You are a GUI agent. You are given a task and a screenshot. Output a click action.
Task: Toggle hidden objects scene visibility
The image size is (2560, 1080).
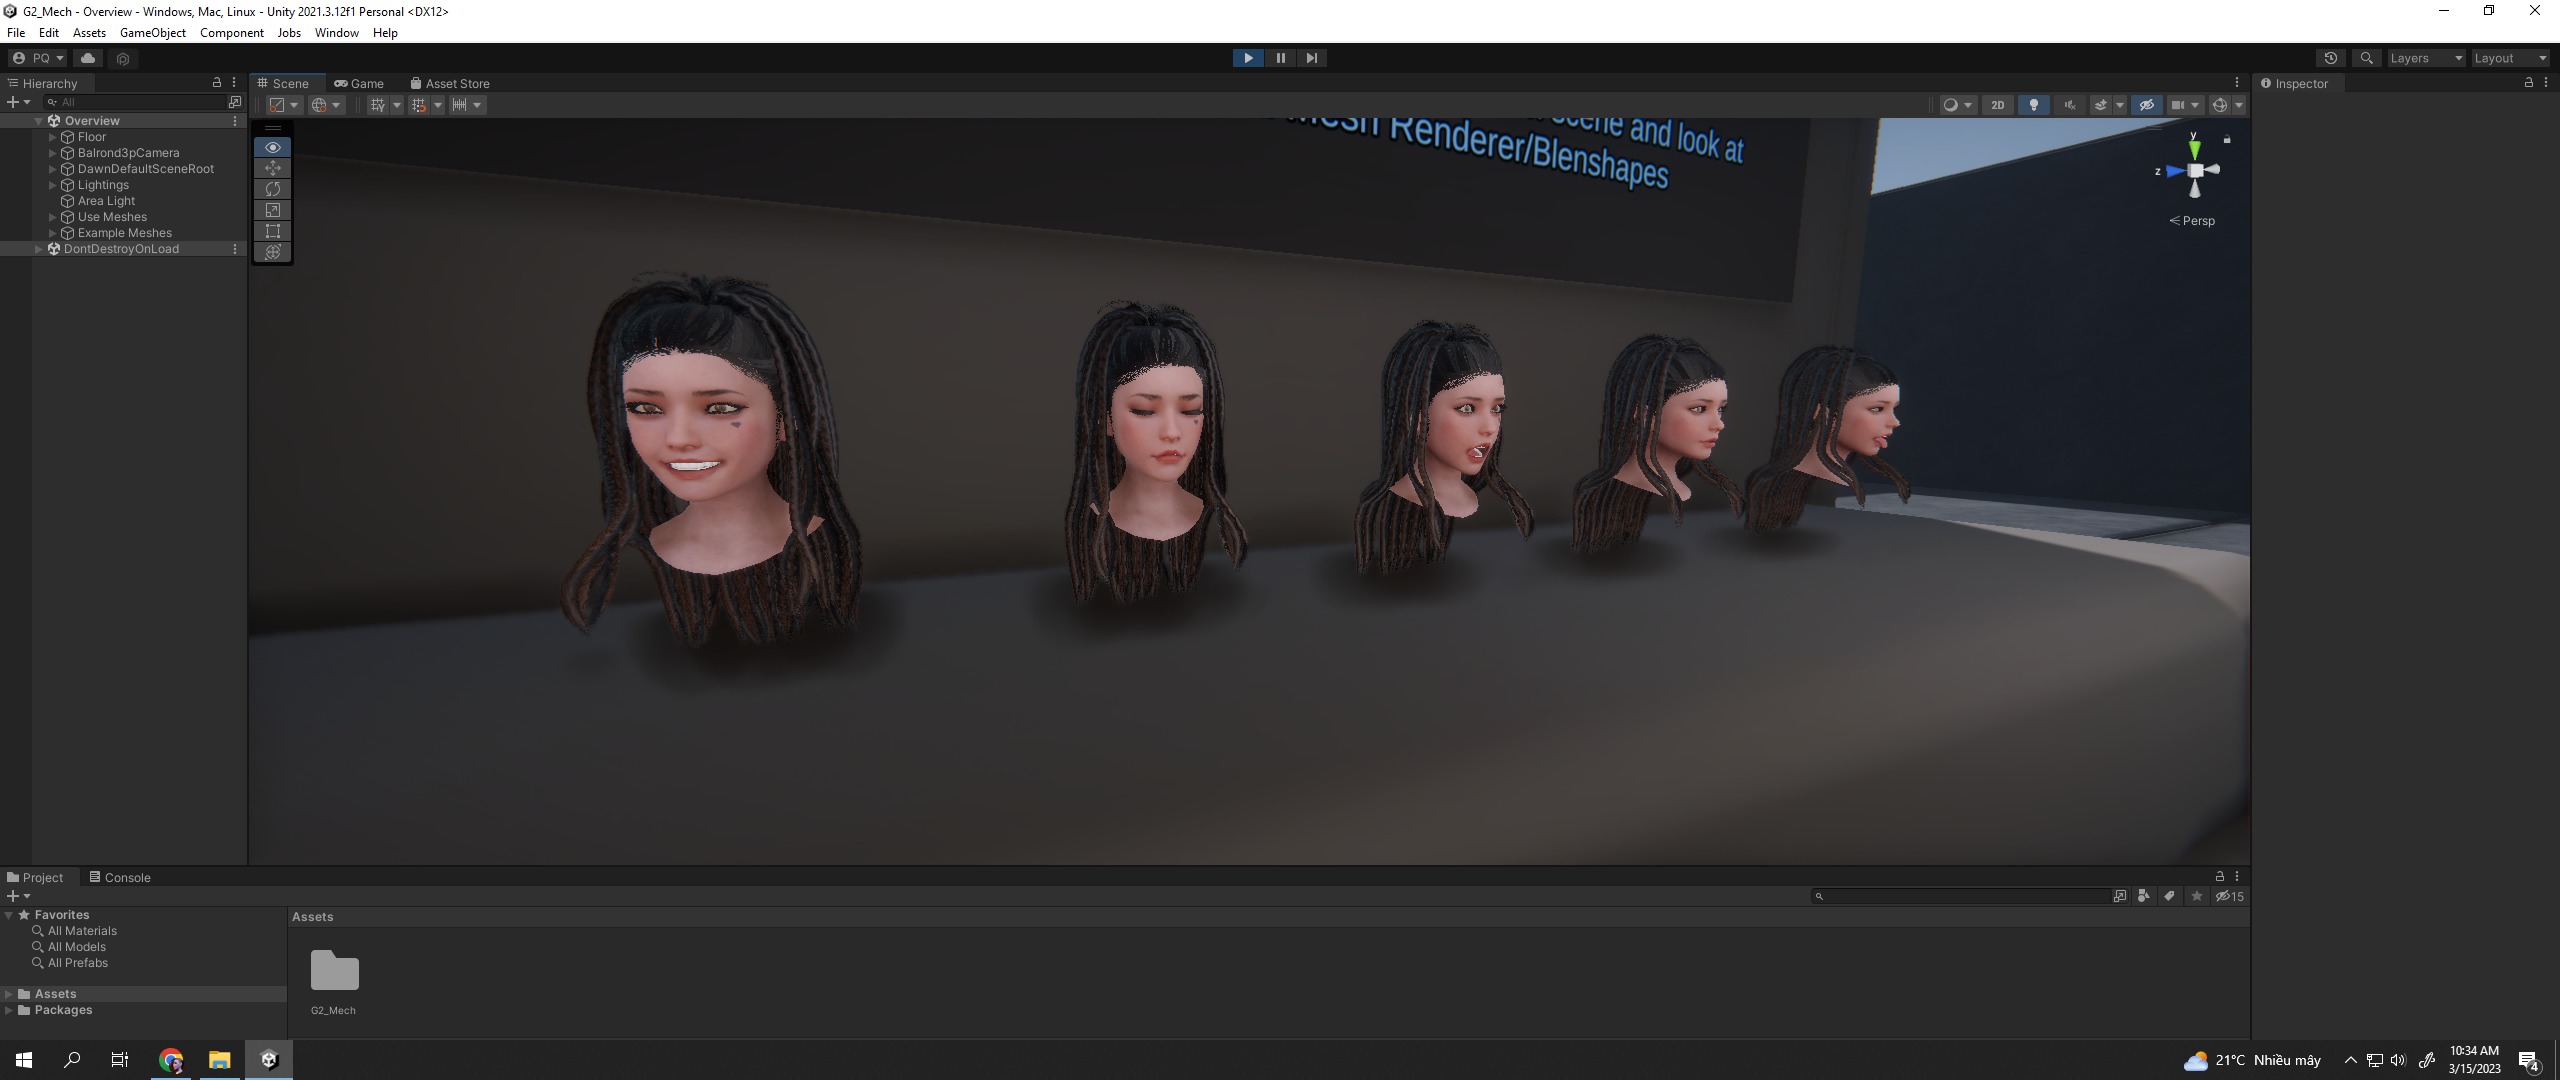pyautogui.click(x=2146, y=105)
